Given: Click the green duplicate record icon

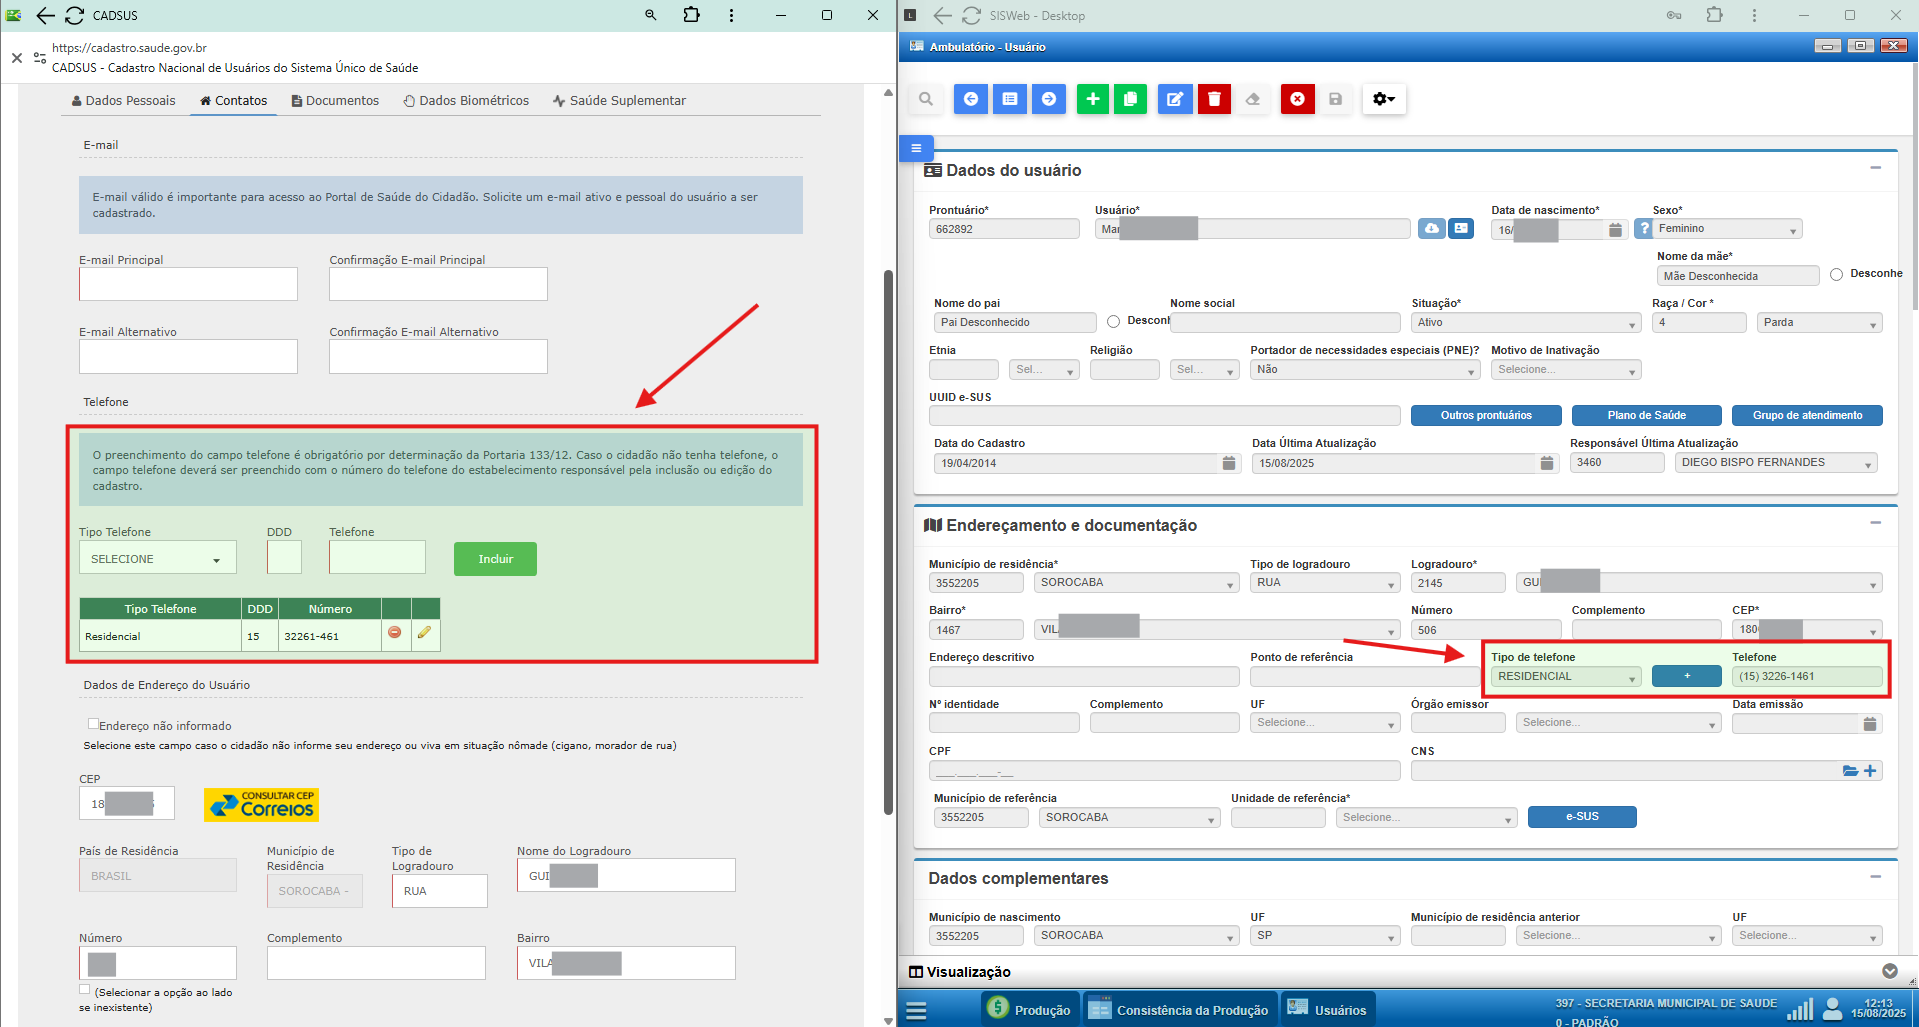Looking at the screenshot, I should [x=1130, y=99].
